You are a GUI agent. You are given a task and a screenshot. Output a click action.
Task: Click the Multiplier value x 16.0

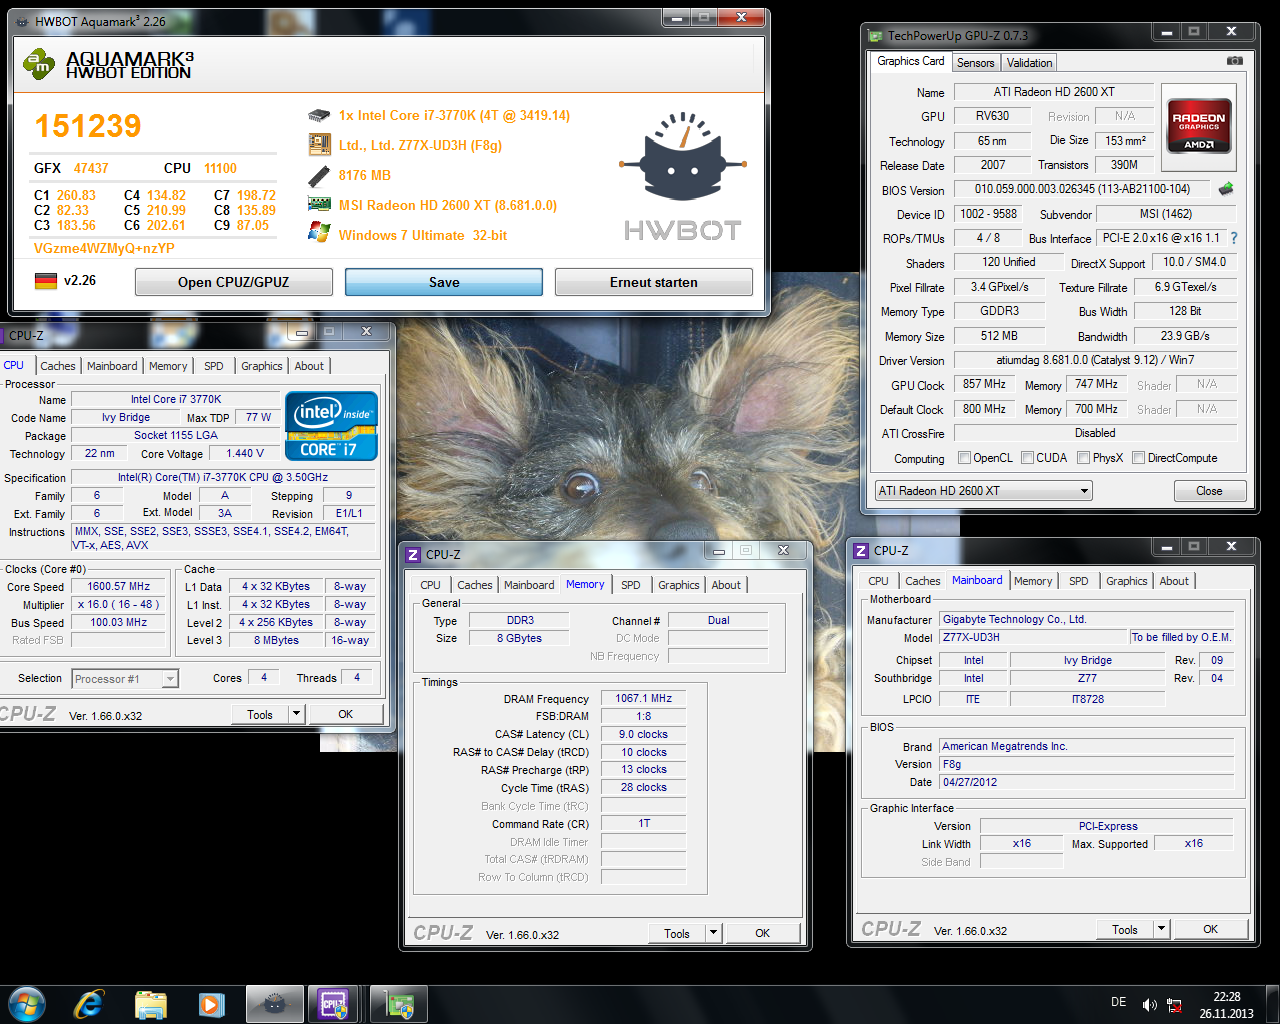pyautogui.click(x=119, y=605)
